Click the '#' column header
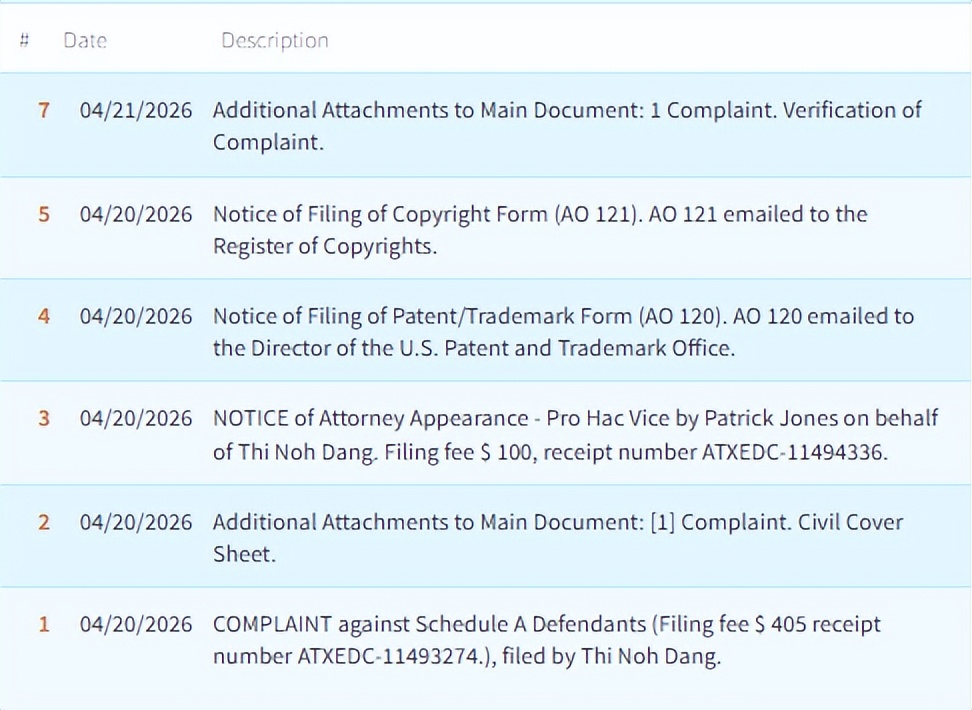Image resolution: width=972 pixels, height=710 pixels. 24,41
